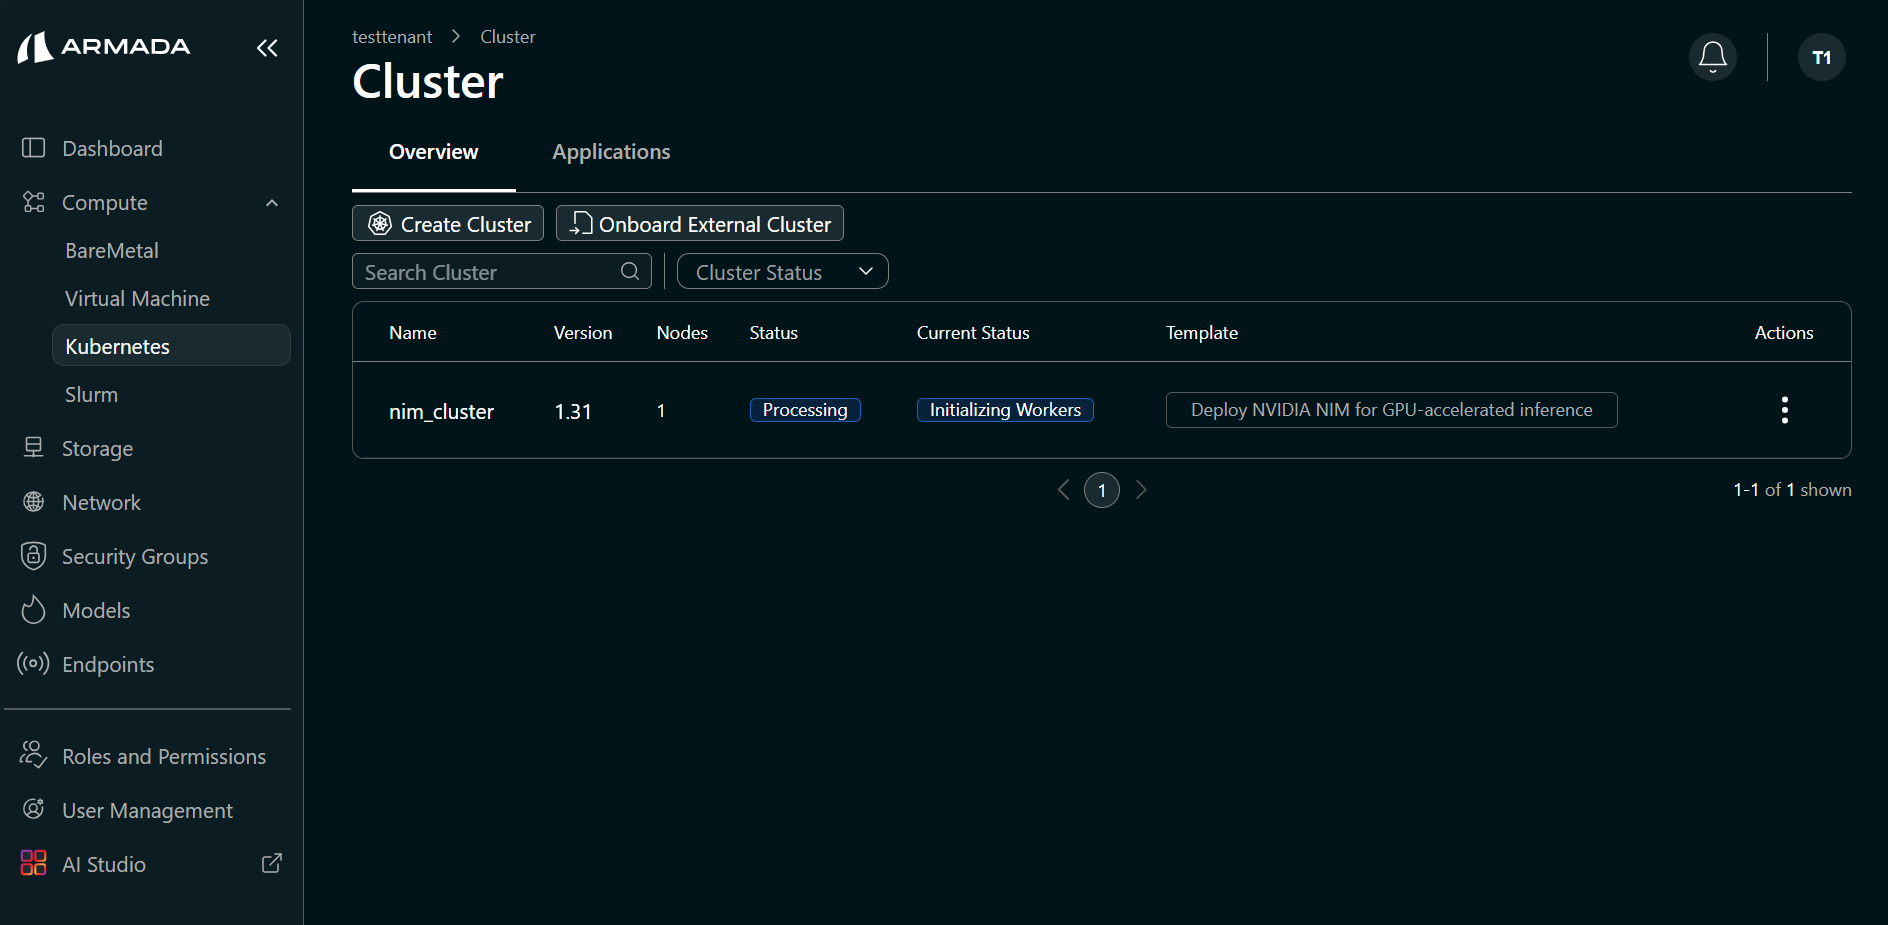Click the notification bell icon
The height and width of the screenshot is (925, 1888).
coord(1712,57)
